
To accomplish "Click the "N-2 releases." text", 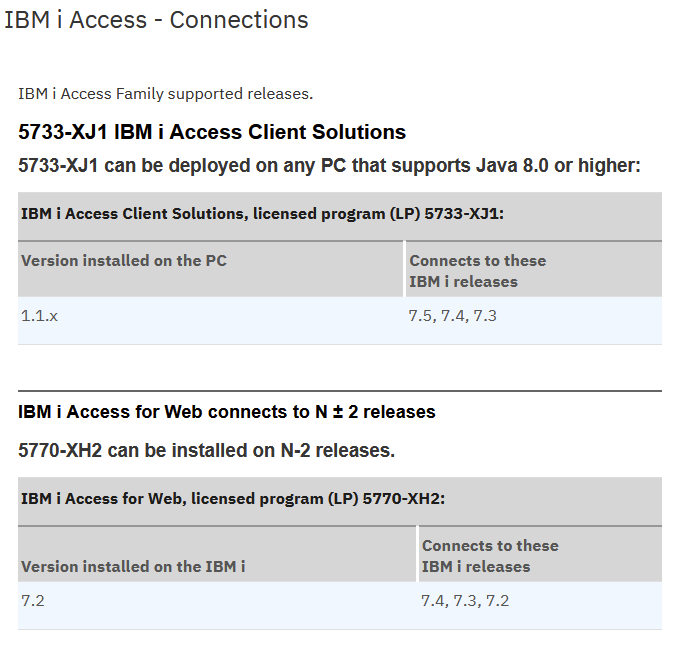I will click(x=341, y=450).
